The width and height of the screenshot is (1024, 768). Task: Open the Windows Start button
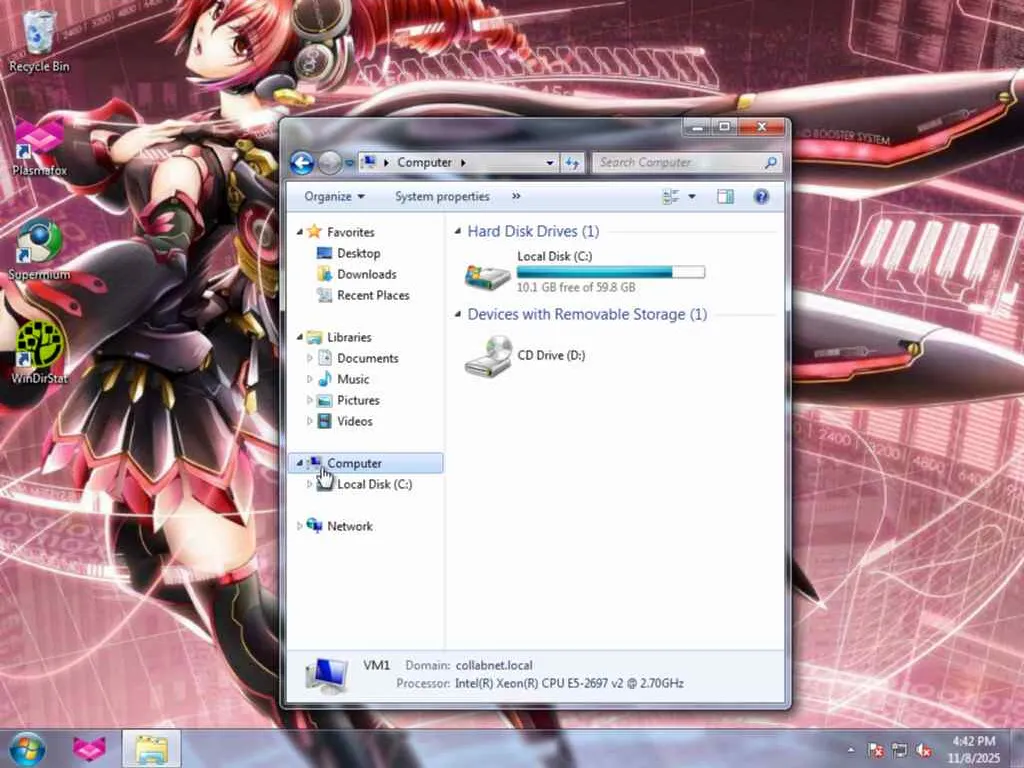click(27, 749)
